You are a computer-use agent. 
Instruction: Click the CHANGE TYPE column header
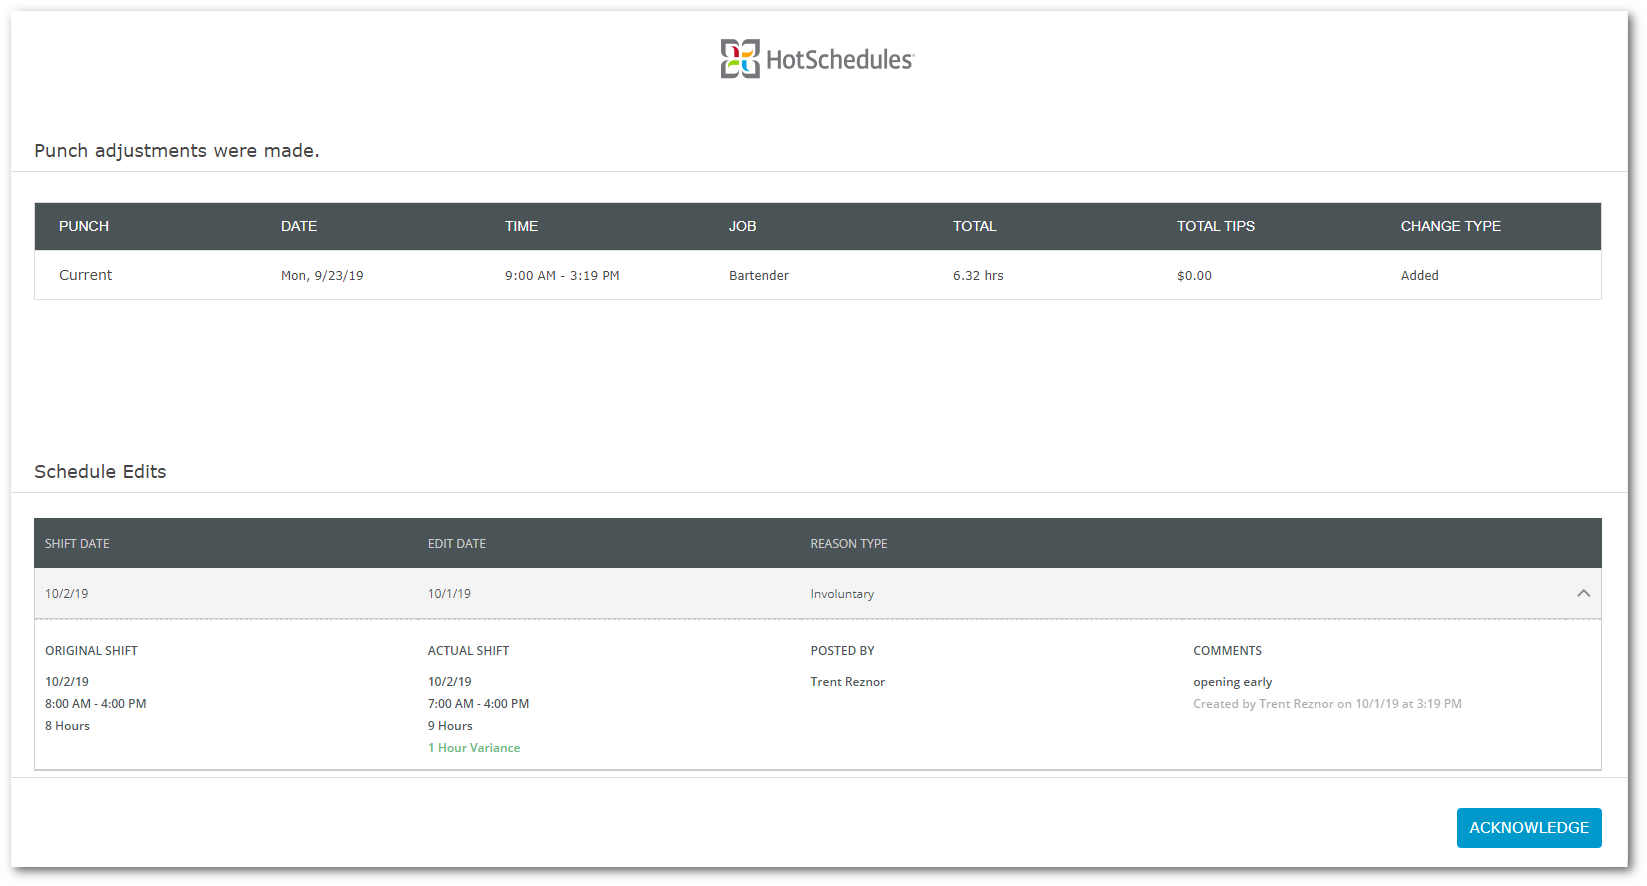point(1450,226)
